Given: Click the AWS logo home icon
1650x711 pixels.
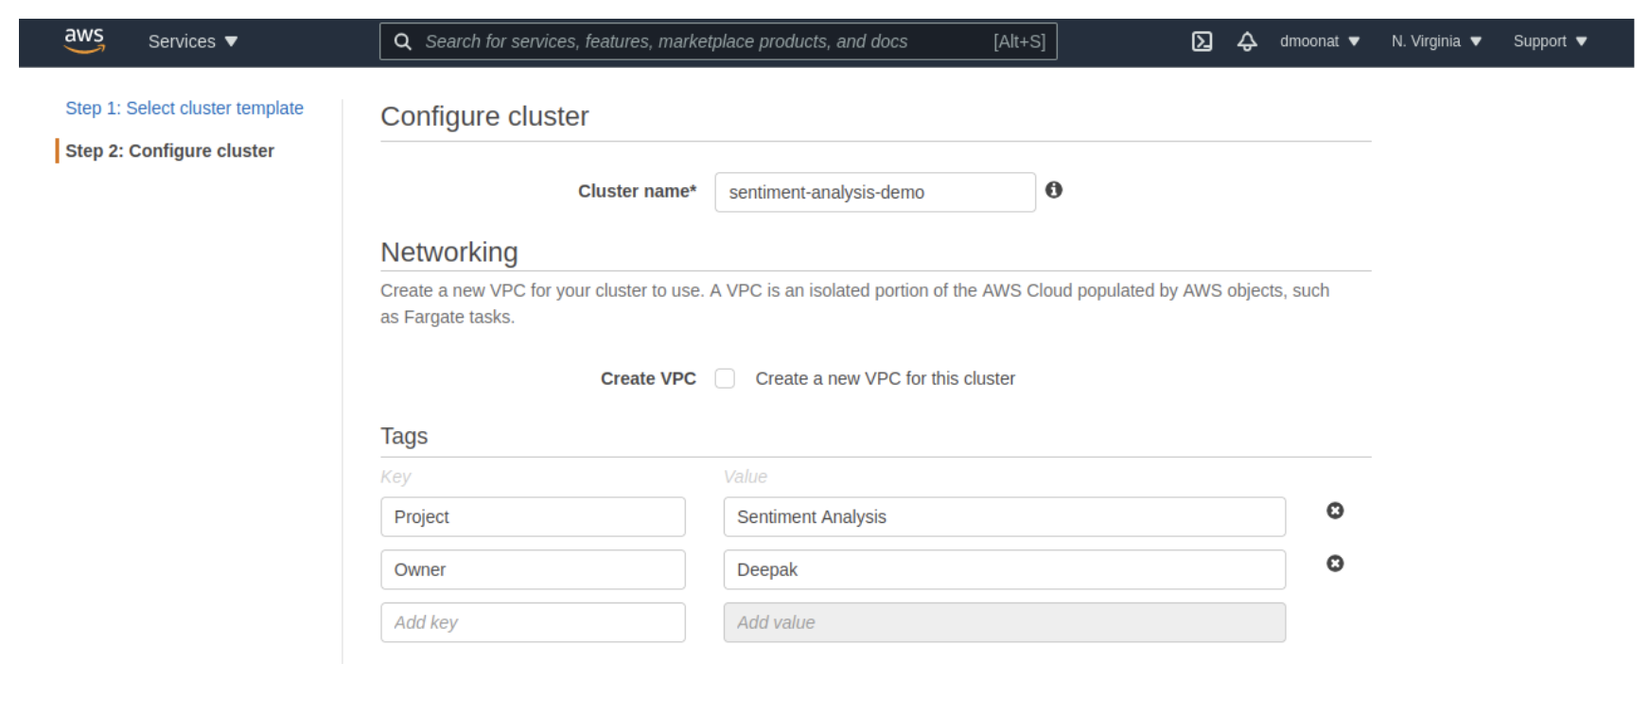Looking at the screenshot, I should [x=84, y=40].
